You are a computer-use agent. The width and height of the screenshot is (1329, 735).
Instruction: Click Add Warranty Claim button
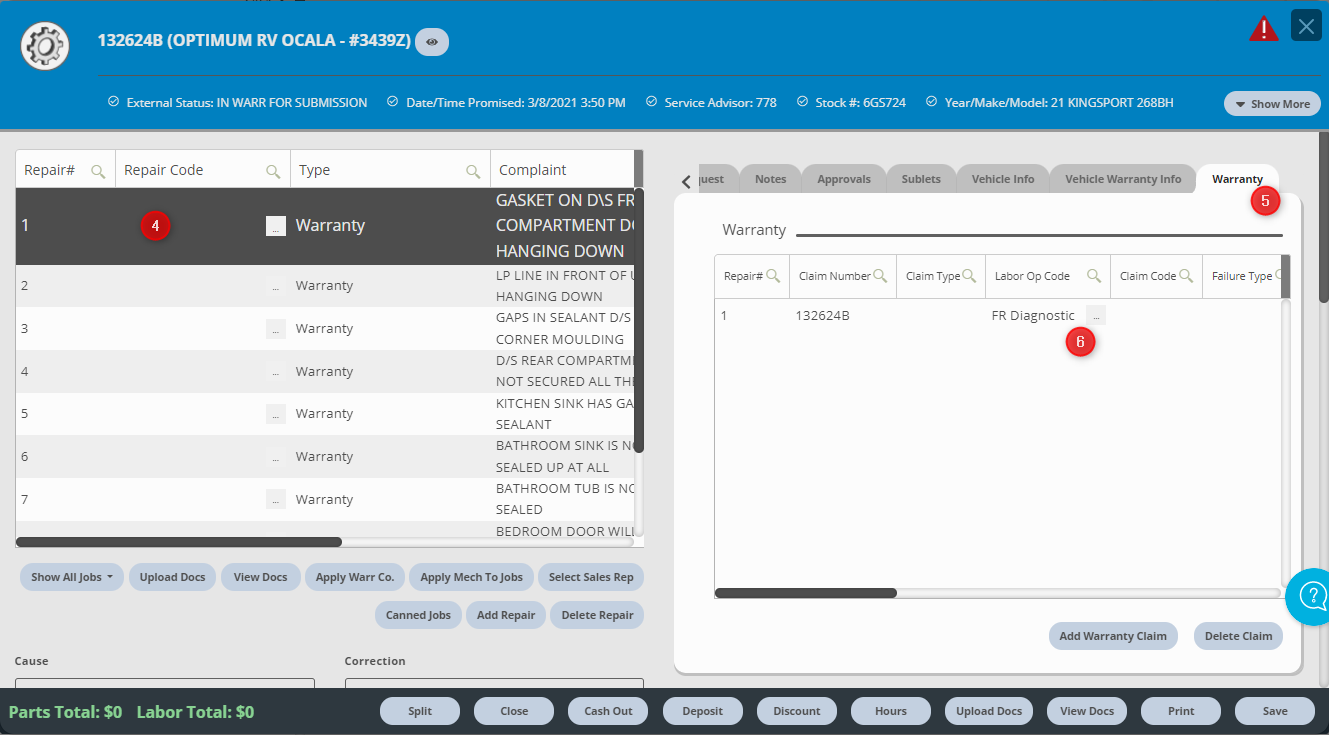point(1113,636)
